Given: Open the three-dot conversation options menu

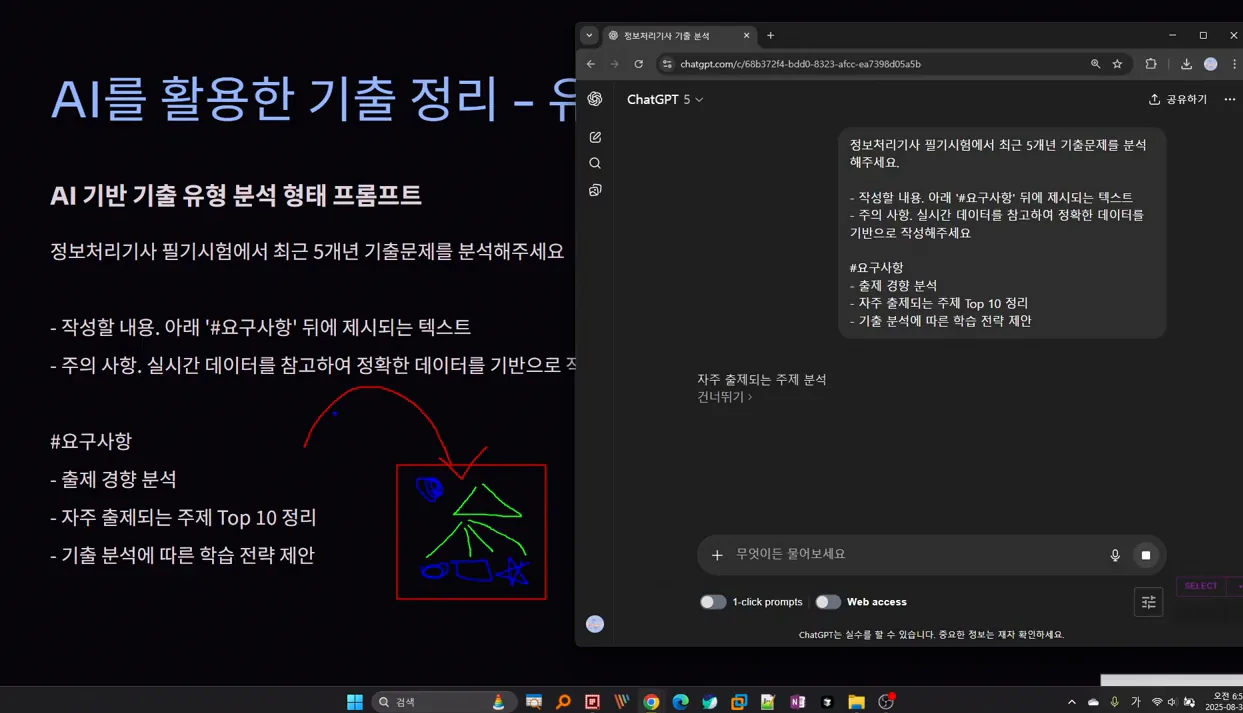Looking at the screenshot, I should point(1230,99).
